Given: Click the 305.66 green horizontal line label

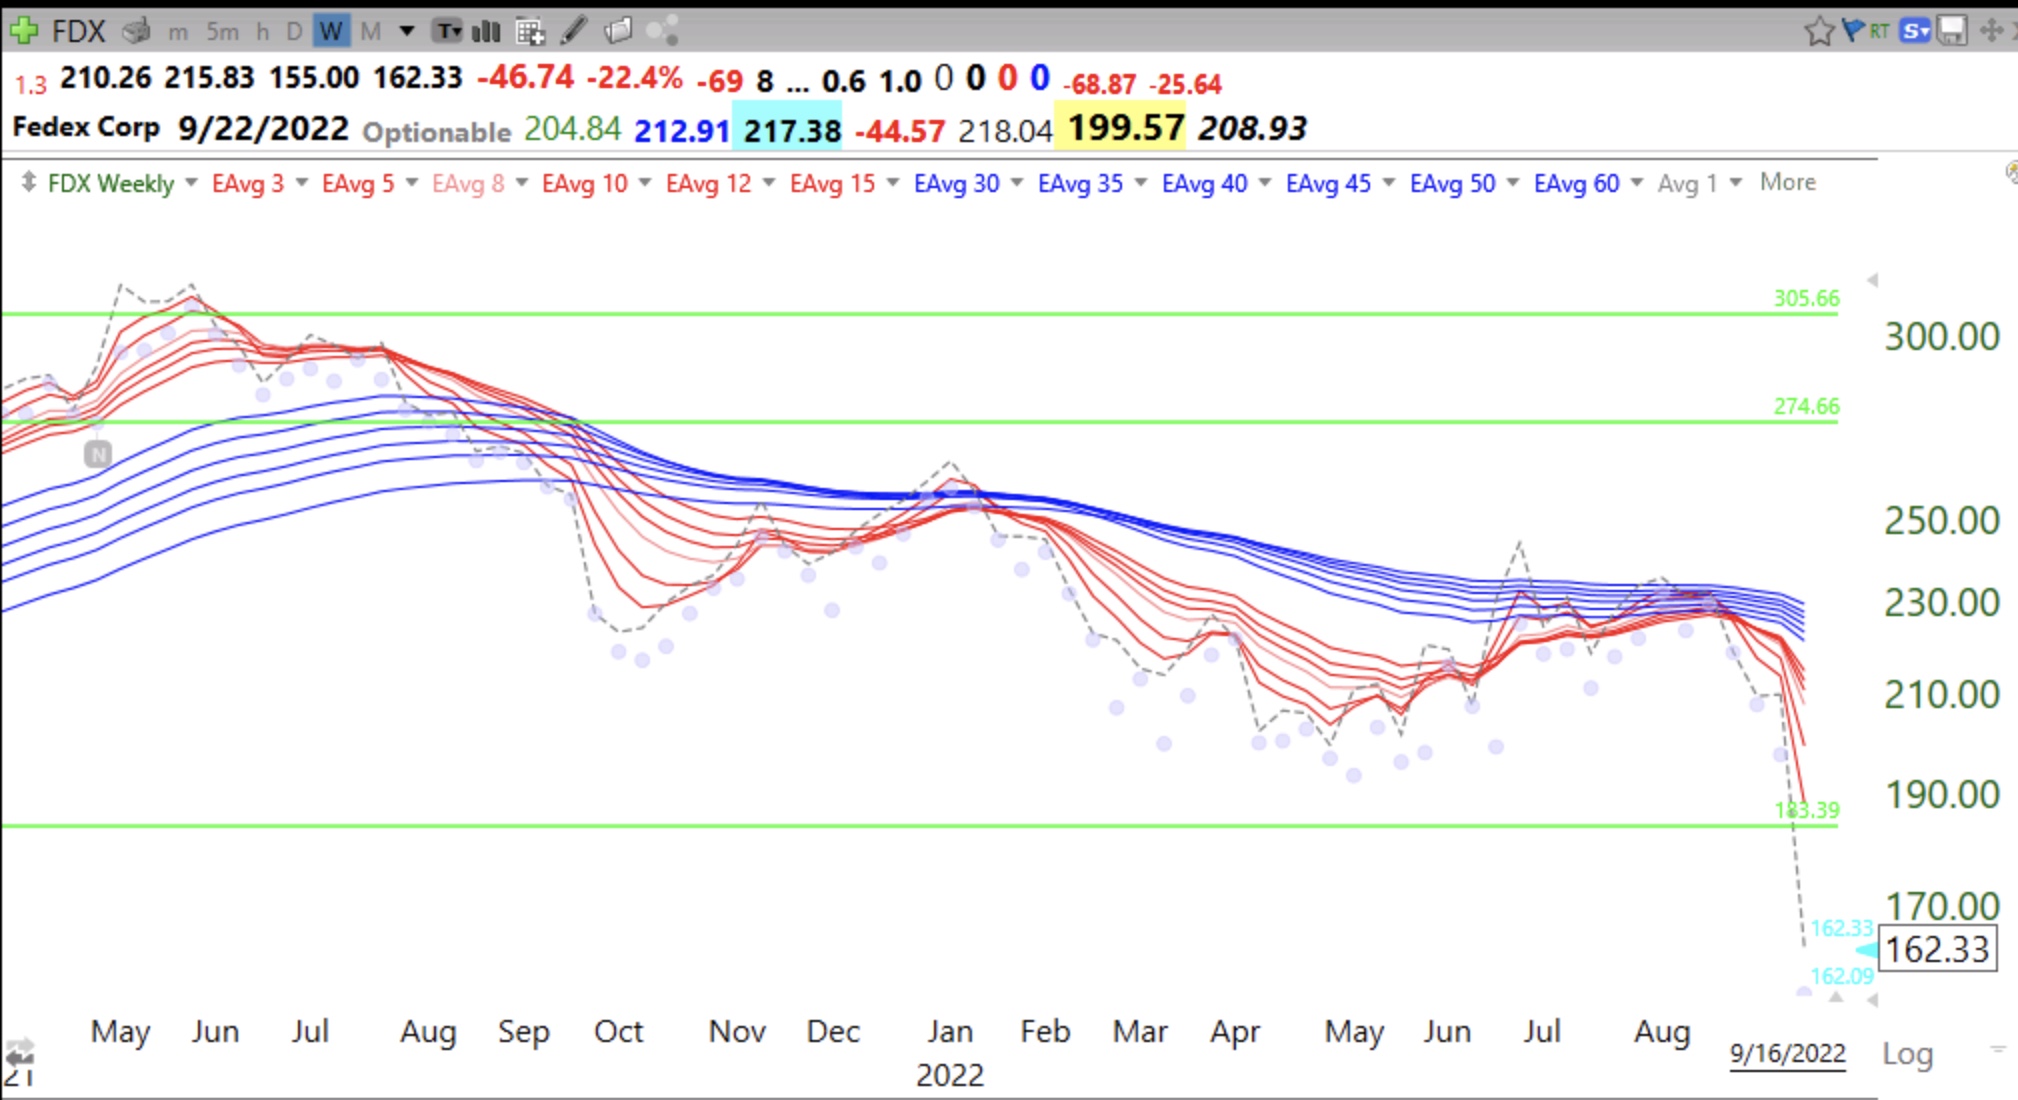Looking at the screenshot, I should pos(1806,298).
